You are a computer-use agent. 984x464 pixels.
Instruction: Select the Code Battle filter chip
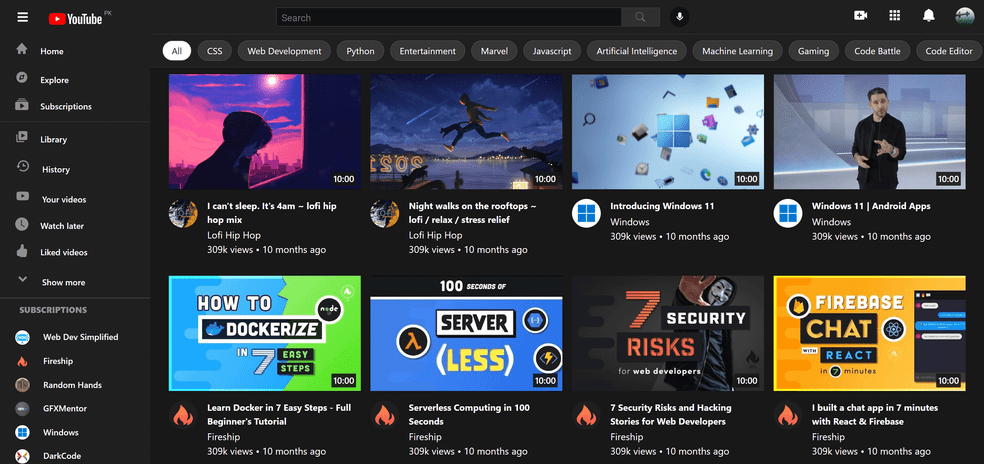pyautogui.click(x=877, y=51)
